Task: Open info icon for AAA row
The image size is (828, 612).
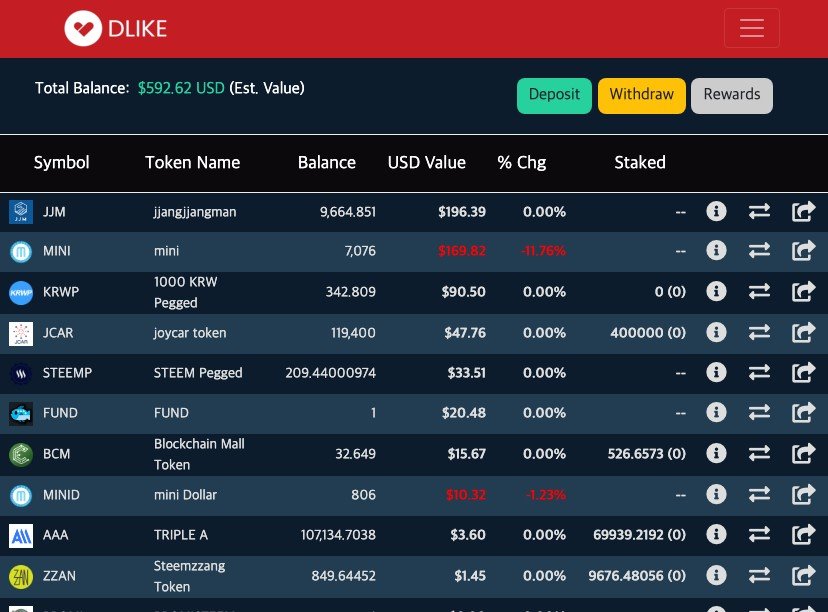Action: 716,535
